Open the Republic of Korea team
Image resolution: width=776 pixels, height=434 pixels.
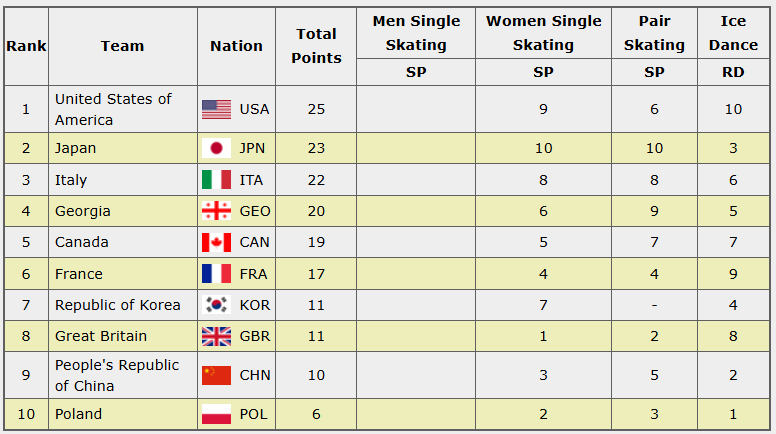(117, 305)
